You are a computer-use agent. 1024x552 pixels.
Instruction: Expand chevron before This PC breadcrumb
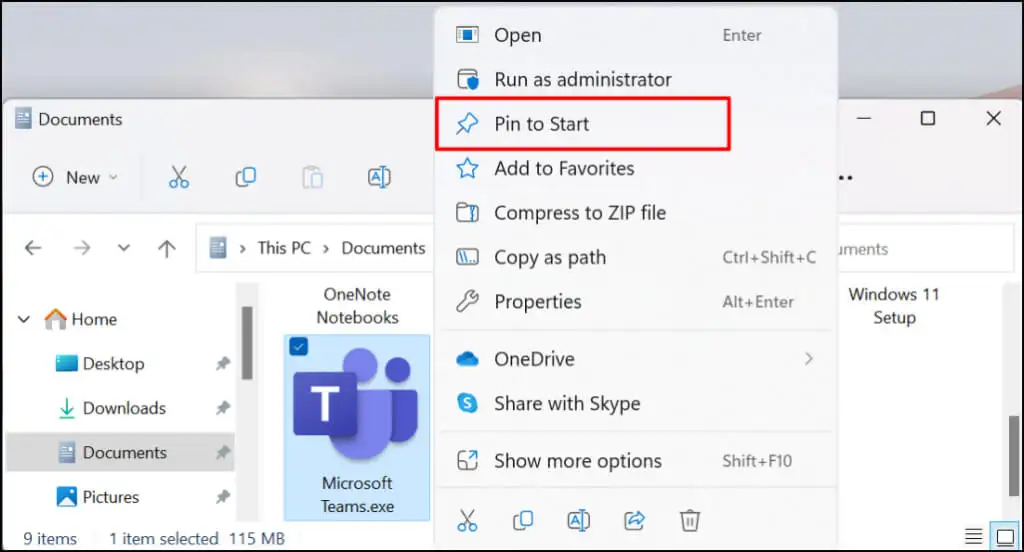(x=242, y=249)
